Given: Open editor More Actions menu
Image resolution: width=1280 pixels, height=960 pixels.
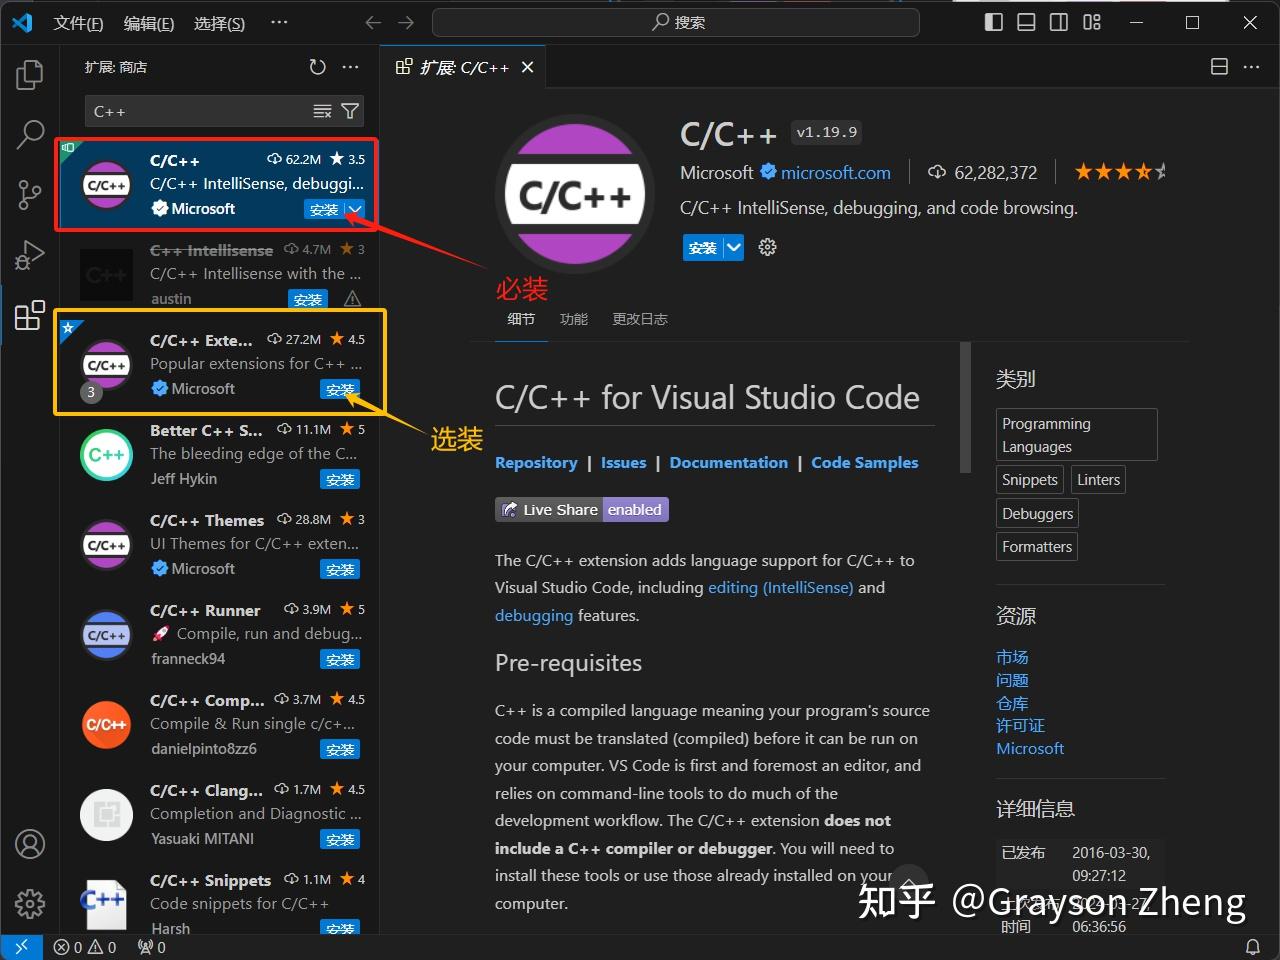Looking at the screenshot, I should (x=1252, y=67).
